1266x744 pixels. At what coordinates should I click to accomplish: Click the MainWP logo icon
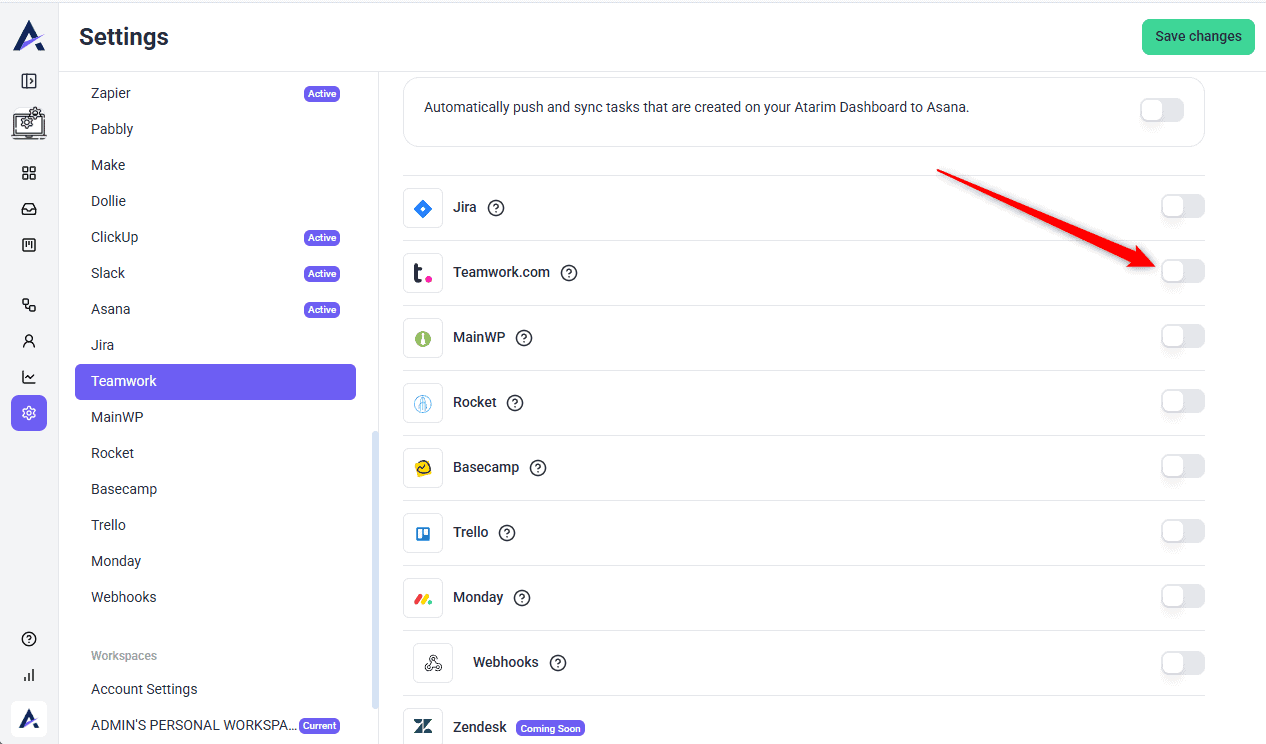coord(423,338)
